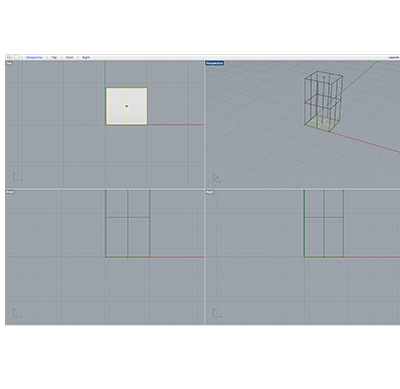This screenshot has height=389, width=400.
Task: Switch to the Top viewport tab
Action: click(54, 57)
